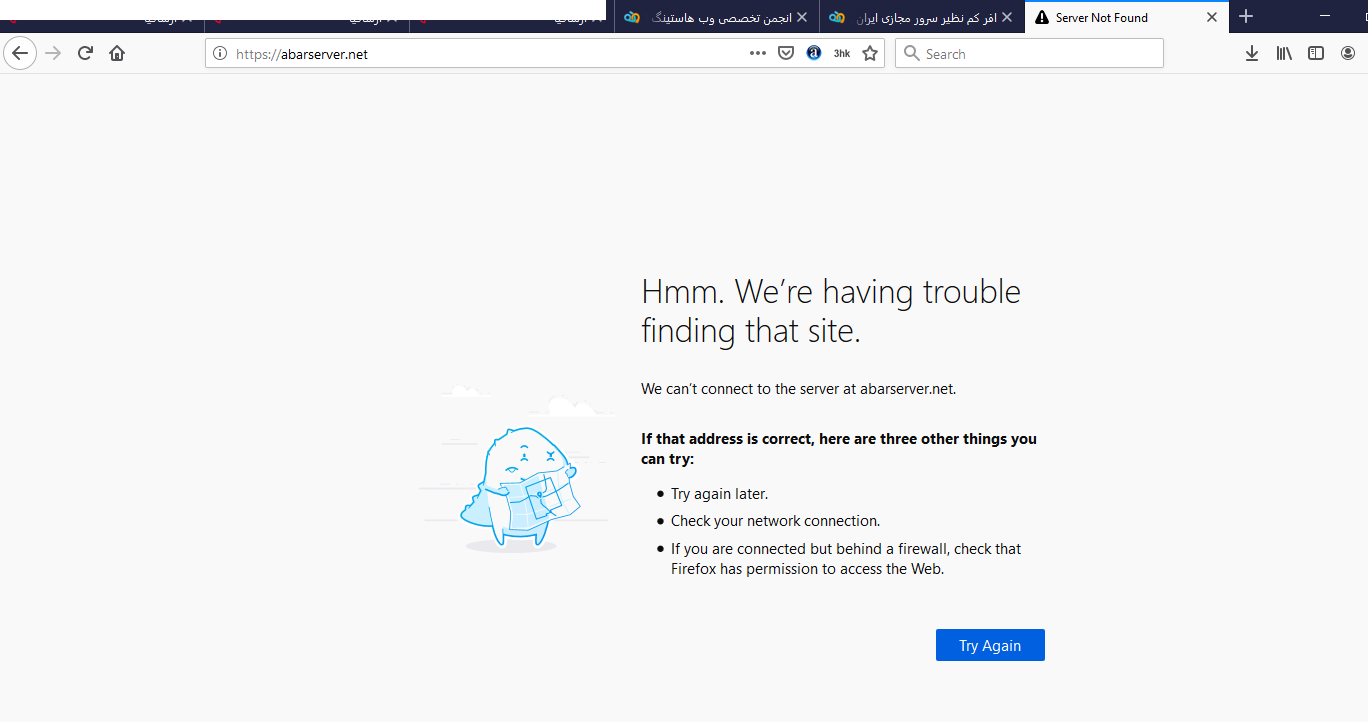Focus the Search input field
The image size is (1368, 722).
coord(1029,53)
